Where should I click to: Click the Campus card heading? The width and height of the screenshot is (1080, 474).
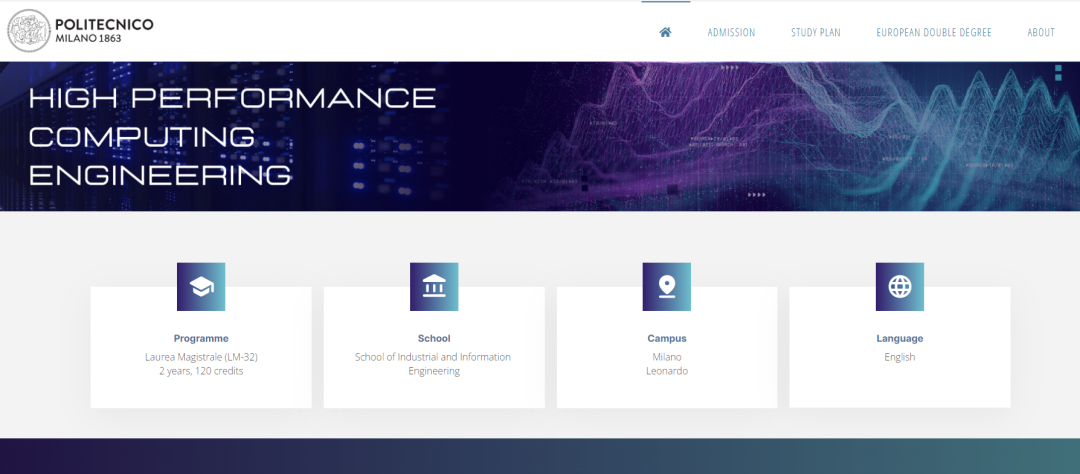[x=667, y=339]
